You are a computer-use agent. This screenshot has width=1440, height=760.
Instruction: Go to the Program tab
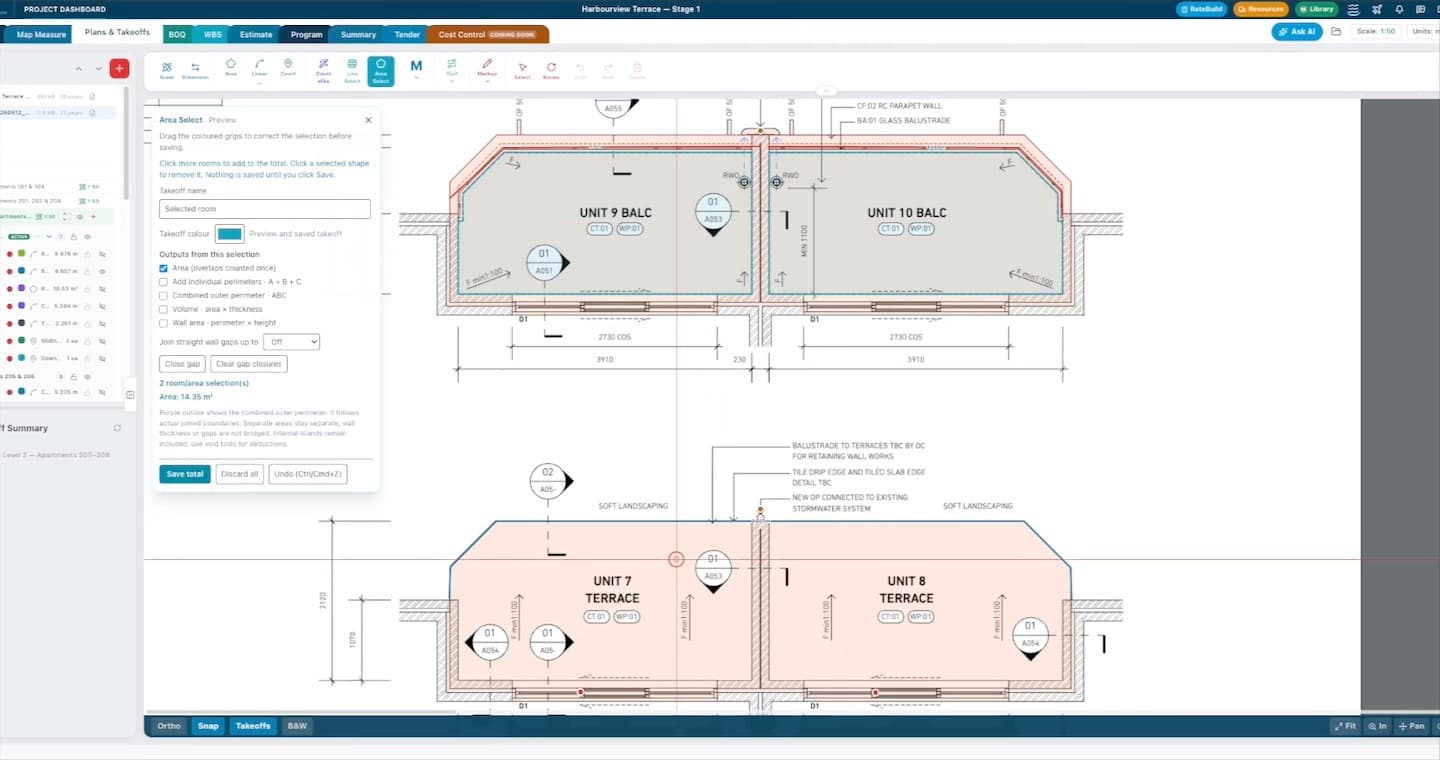[307, 34]
